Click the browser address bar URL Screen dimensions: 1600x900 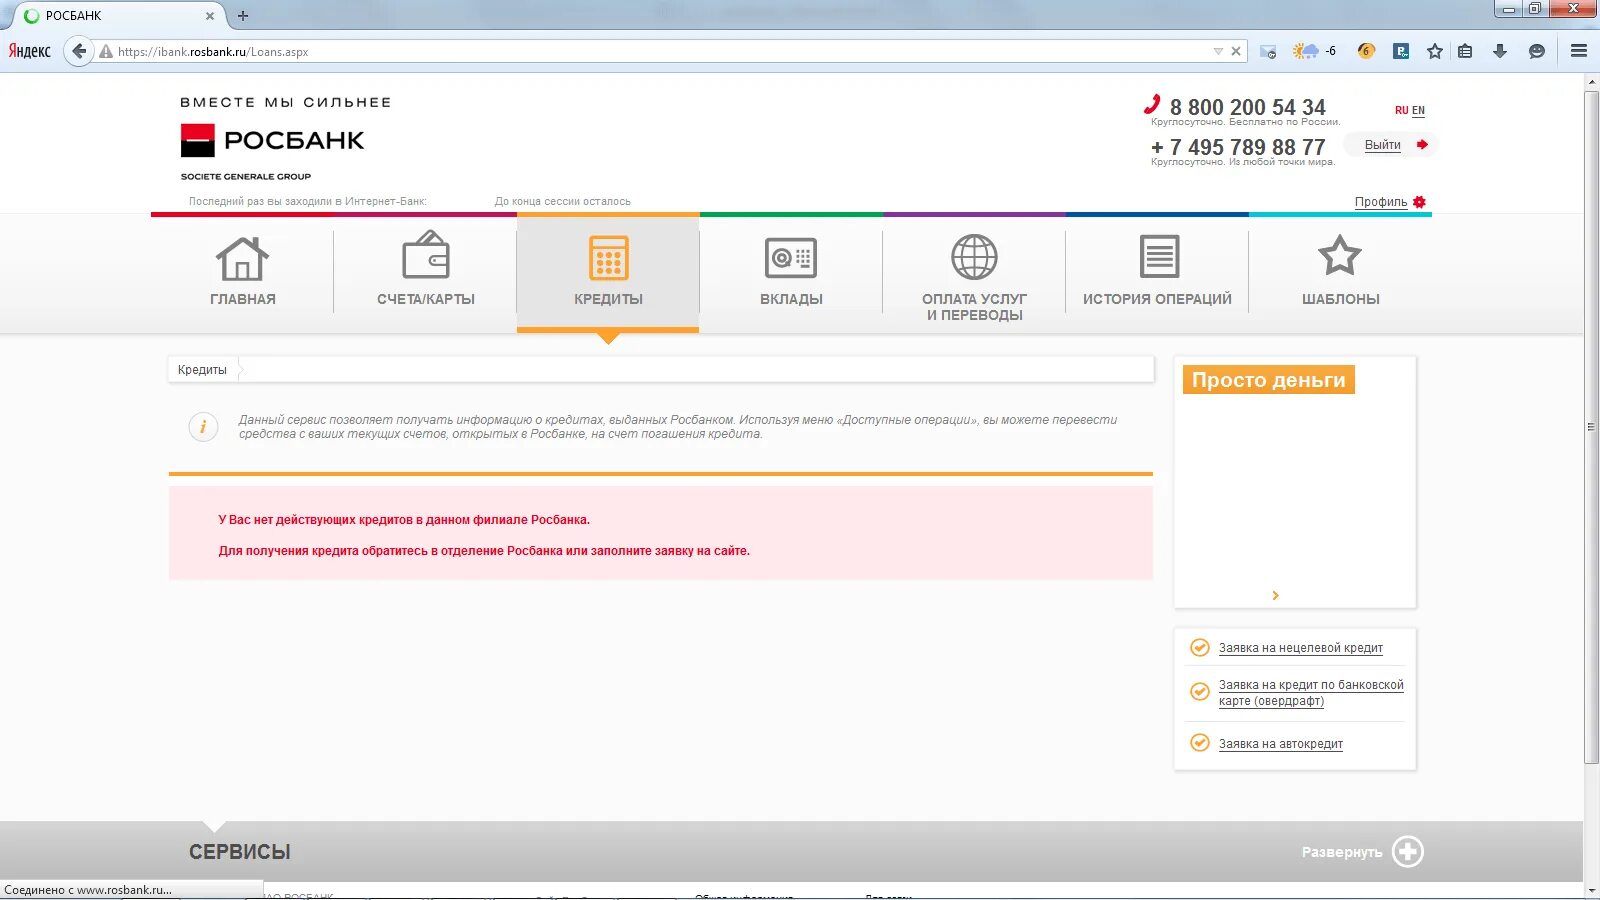(213, 52)
